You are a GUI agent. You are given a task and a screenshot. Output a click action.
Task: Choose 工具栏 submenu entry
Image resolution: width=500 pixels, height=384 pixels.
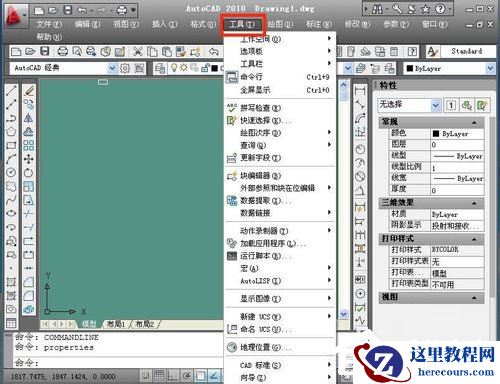pos(280,63)
